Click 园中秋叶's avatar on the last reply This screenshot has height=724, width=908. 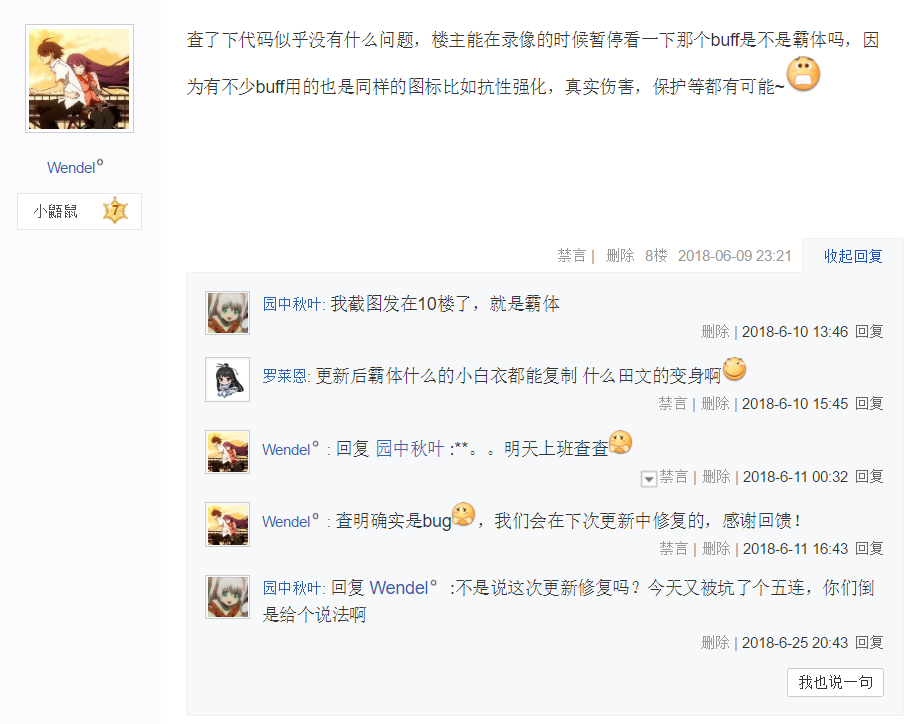pos(227,597)
